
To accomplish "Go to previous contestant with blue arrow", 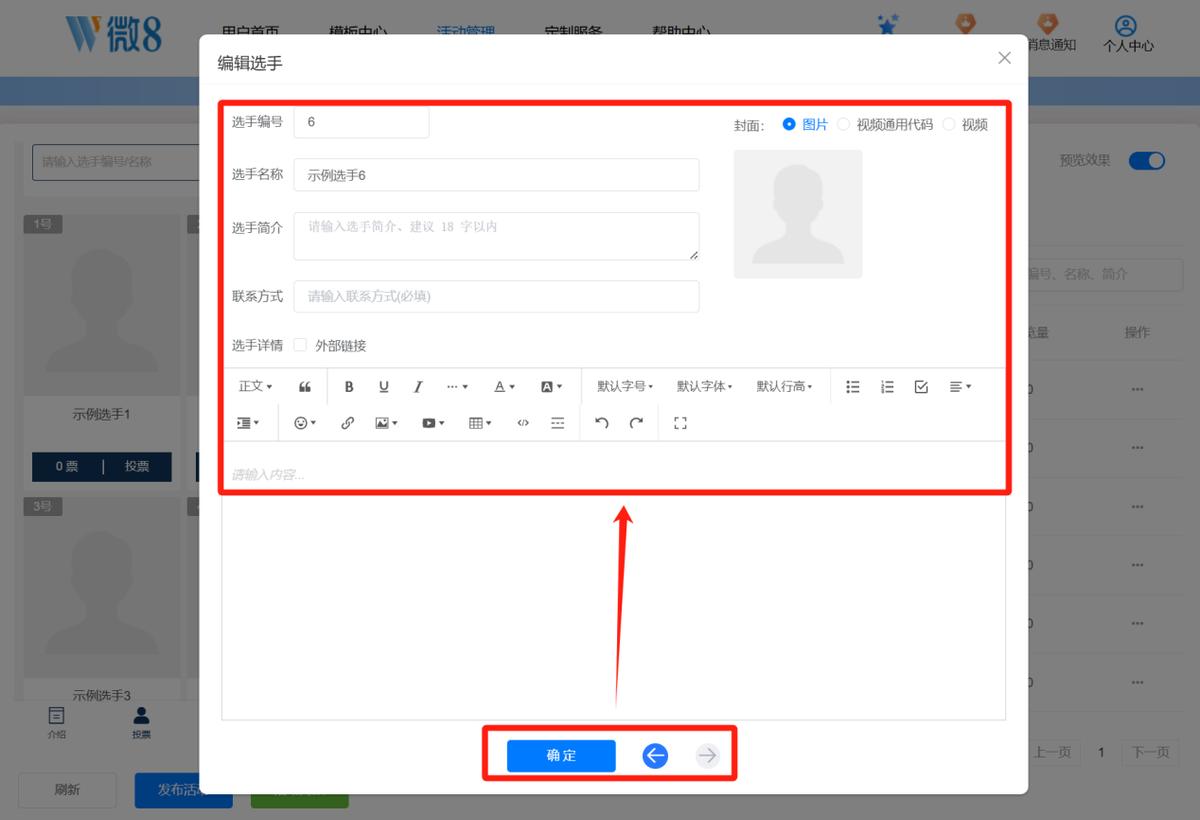I will (x=655, y=756).
